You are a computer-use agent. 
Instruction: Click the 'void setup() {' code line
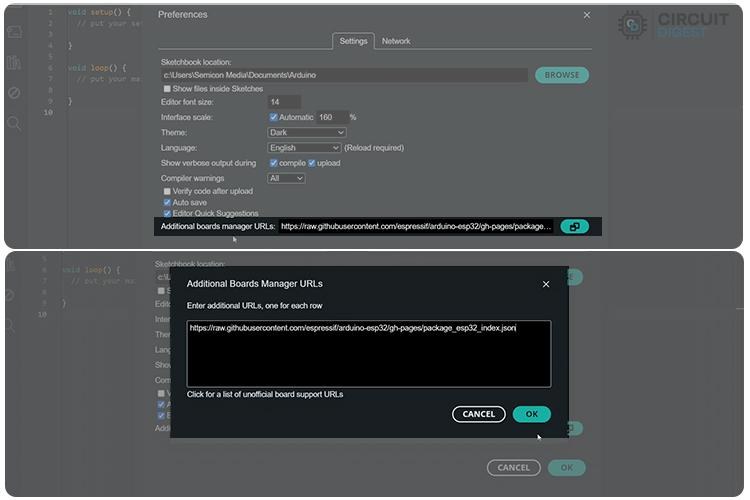99,12
